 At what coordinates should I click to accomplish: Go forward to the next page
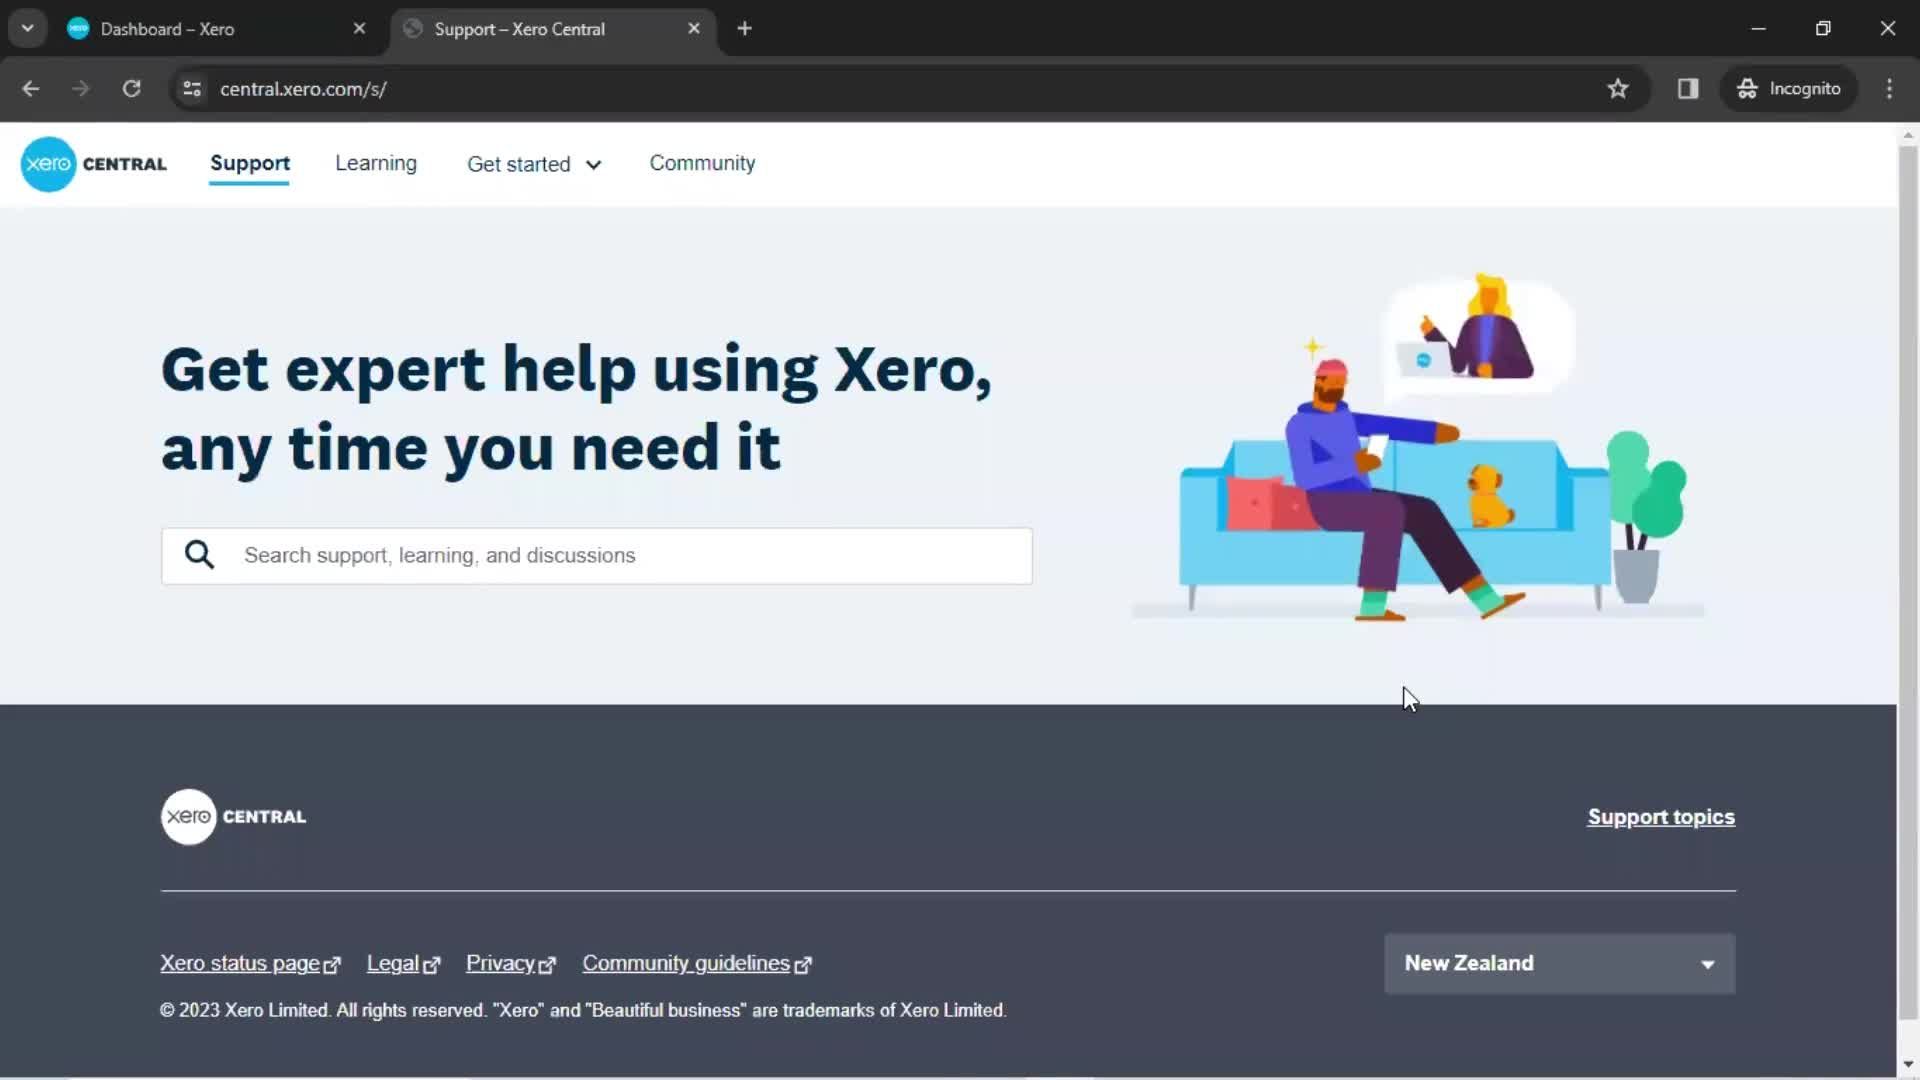click(x=81, y=89)
